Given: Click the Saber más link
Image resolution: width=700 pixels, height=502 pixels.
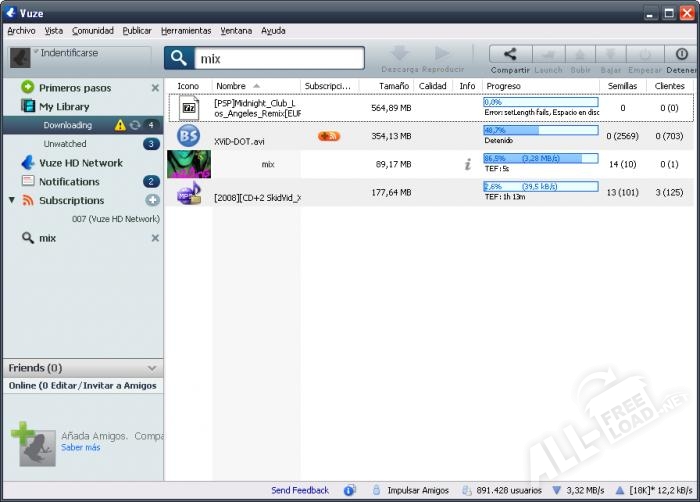Looking at the screenshot, I should click(80, 447).
